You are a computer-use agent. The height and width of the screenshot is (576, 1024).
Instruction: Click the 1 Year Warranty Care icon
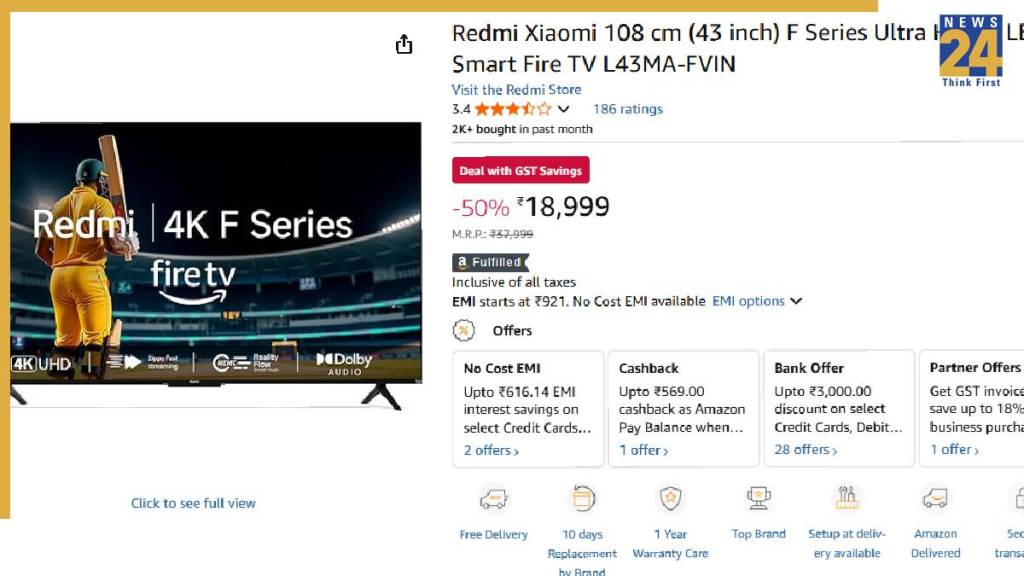point(670,498)
